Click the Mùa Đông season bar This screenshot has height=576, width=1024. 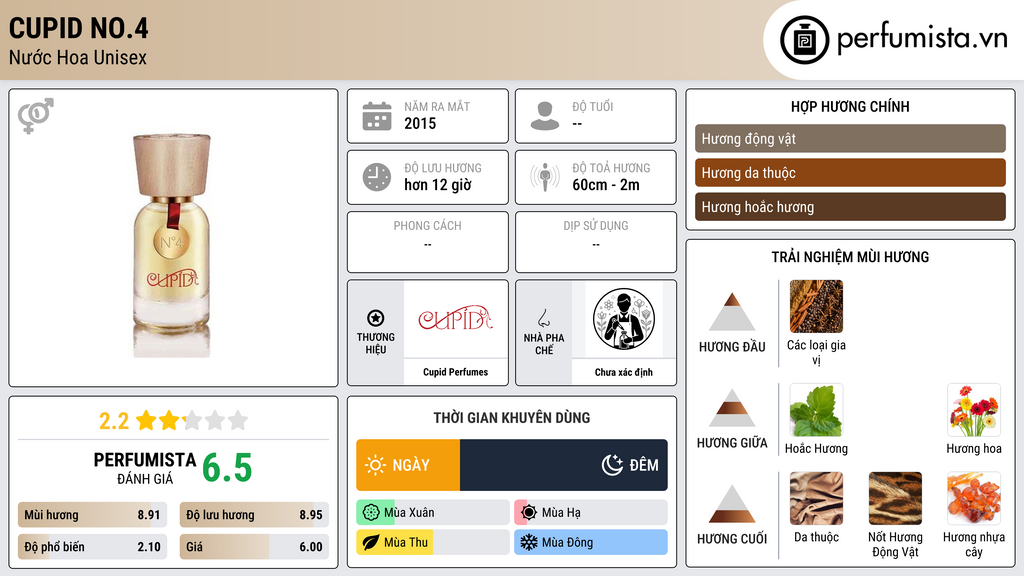pos(591,542)
